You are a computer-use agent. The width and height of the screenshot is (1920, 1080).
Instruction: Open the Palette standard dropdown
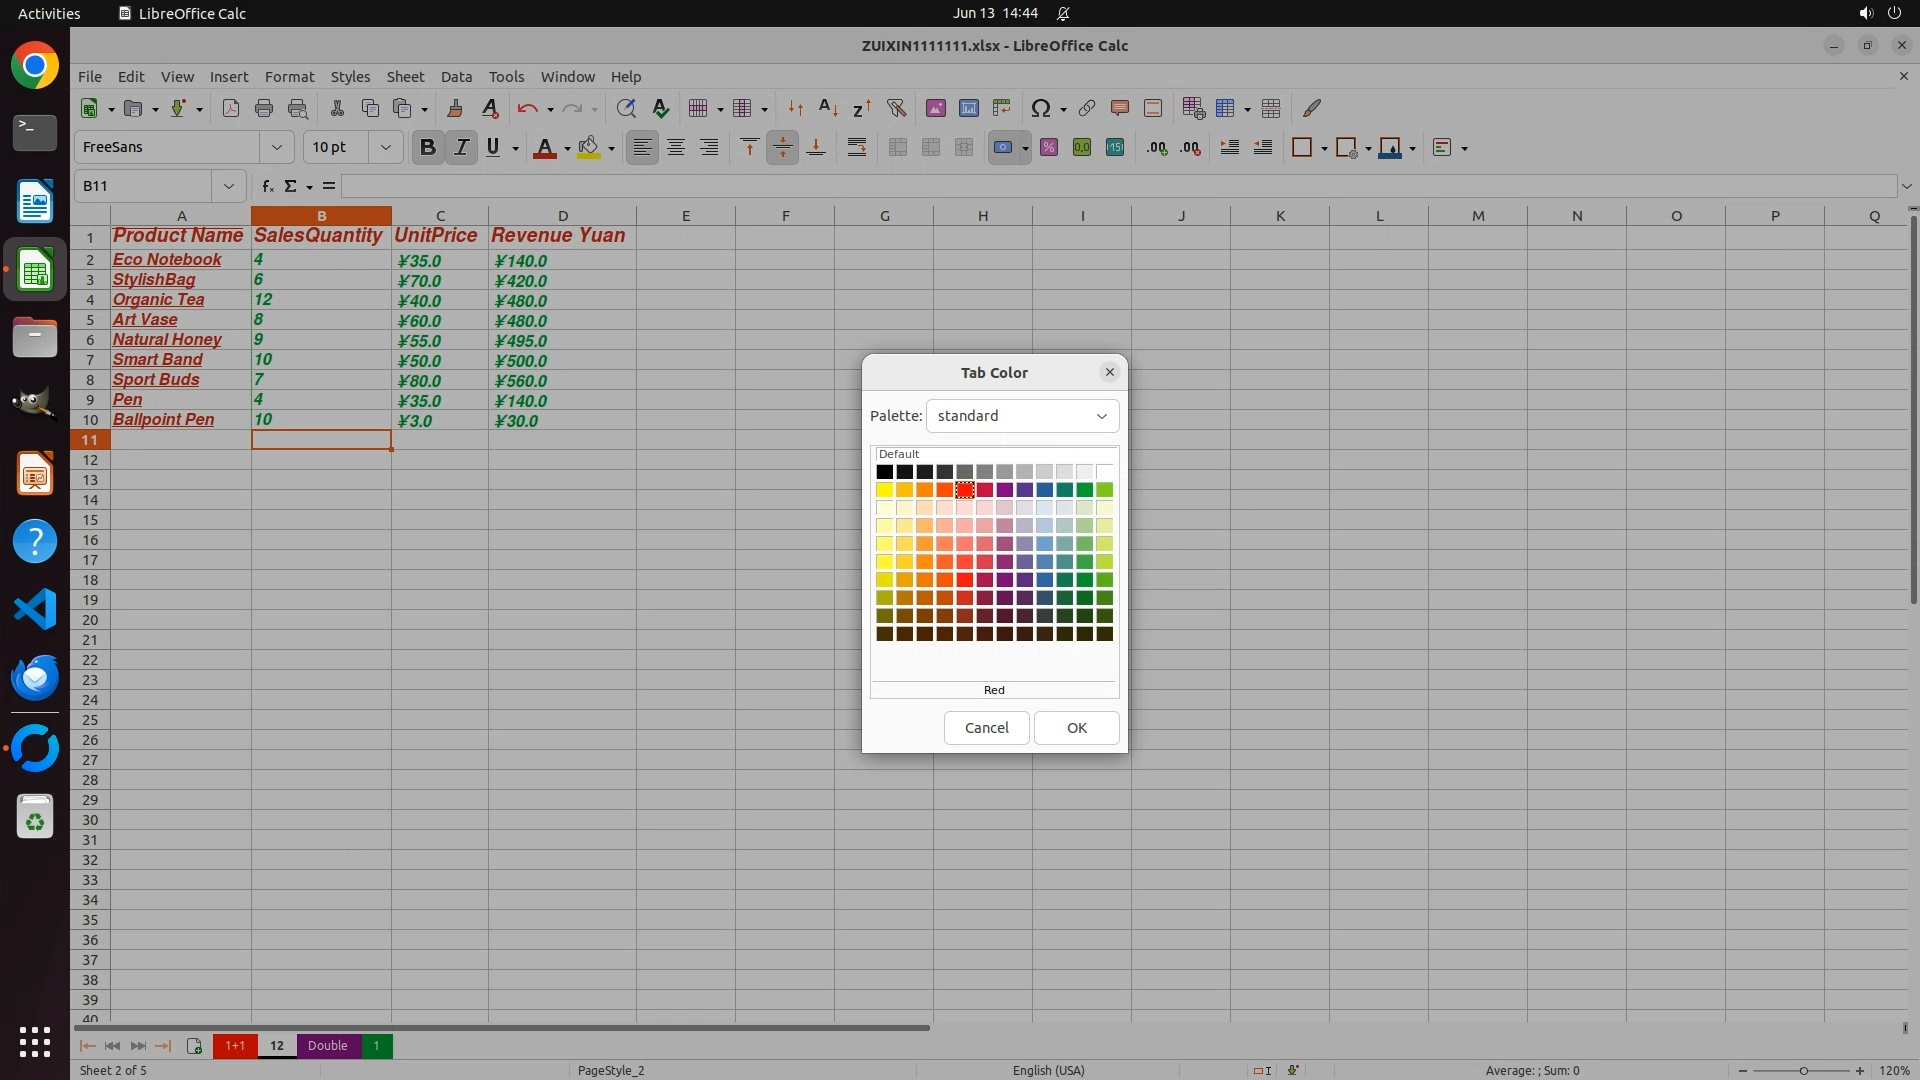[x=1022, y=416]
